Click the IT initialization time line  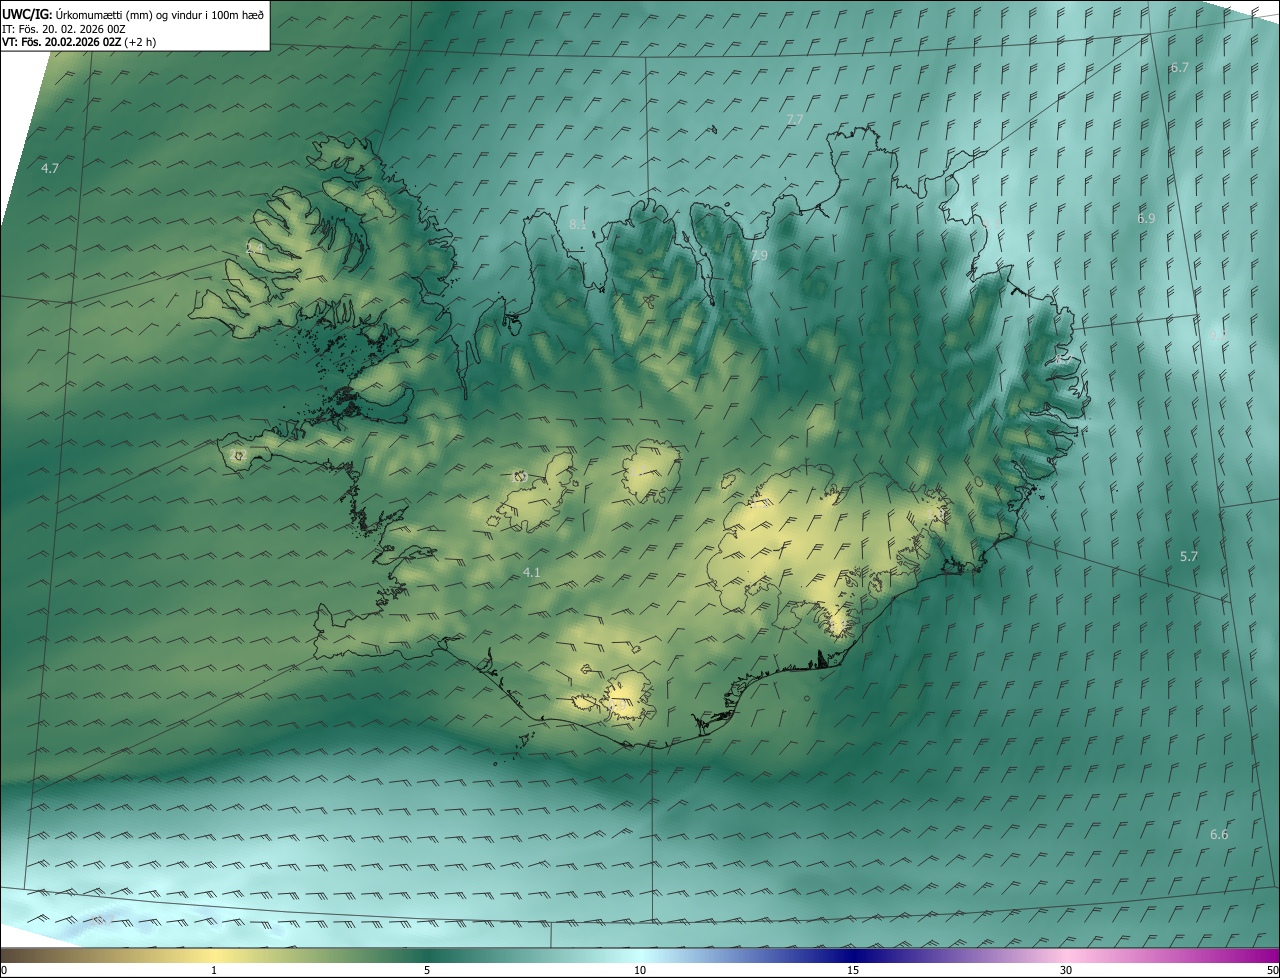[62, 28]
